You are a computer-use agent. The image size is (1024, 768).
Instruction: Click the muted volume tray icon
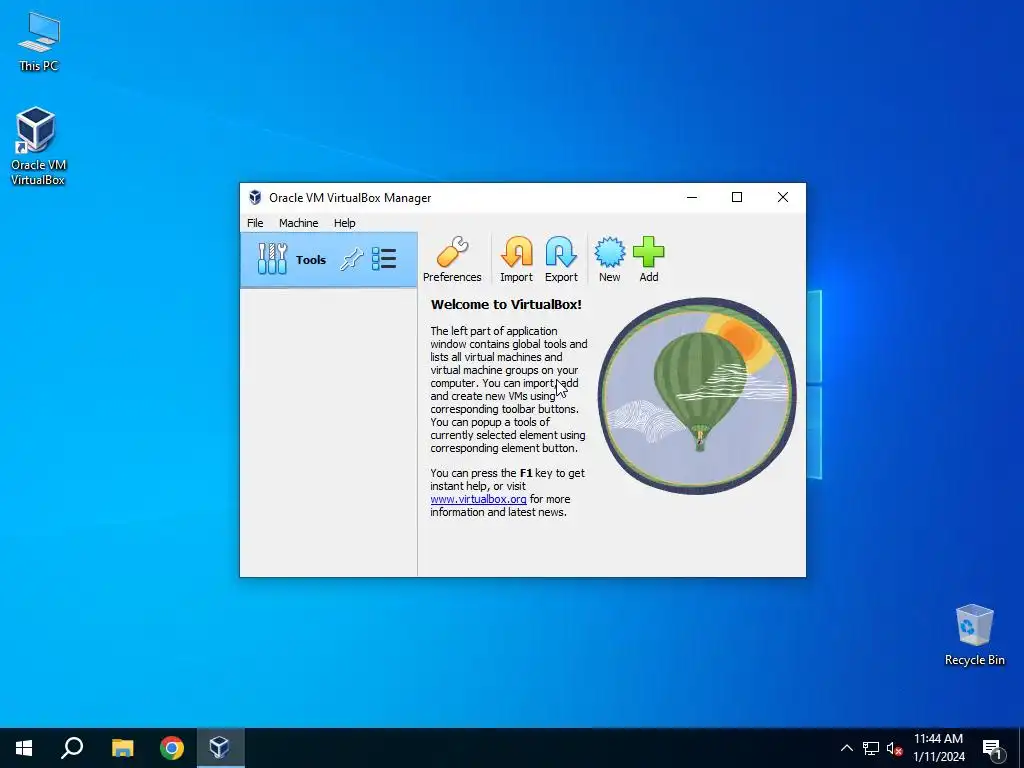tap(894, 748)
